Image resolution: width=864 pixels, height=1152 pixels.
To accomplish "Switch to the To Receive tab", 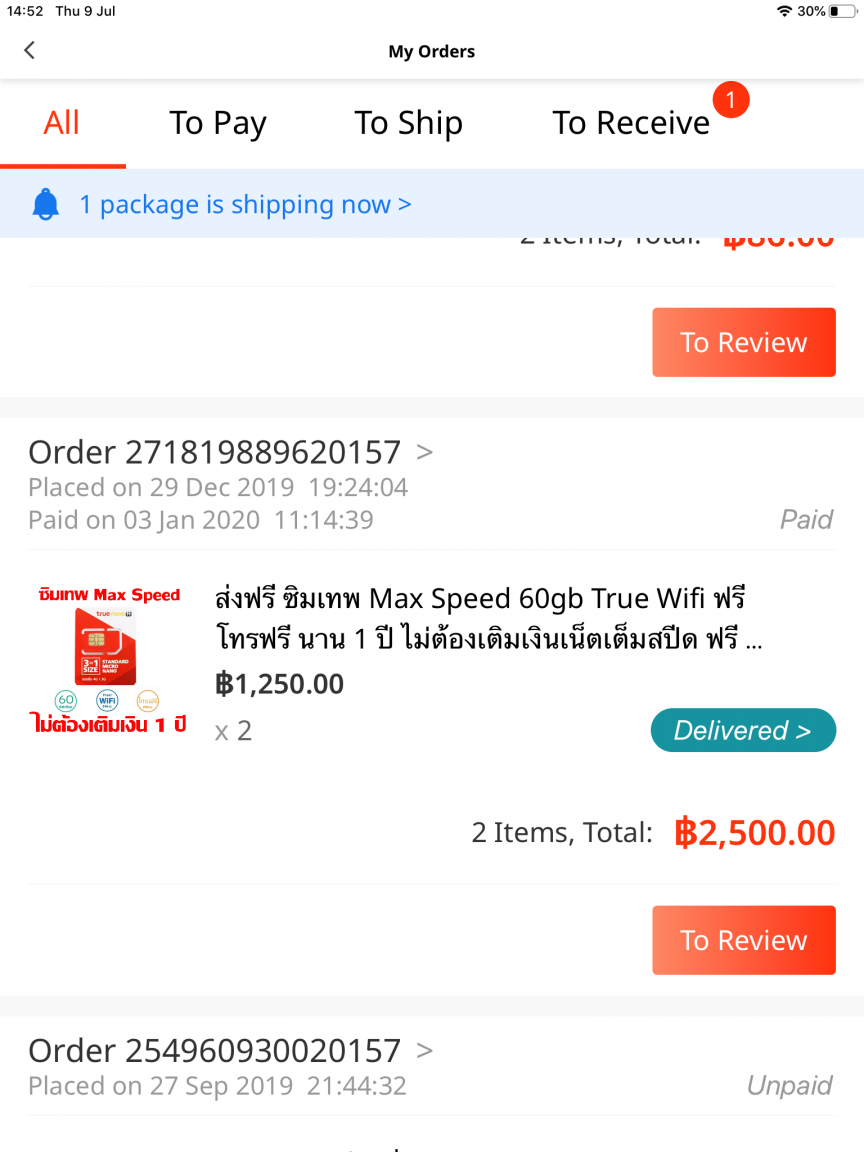I will tap(631, 123).
